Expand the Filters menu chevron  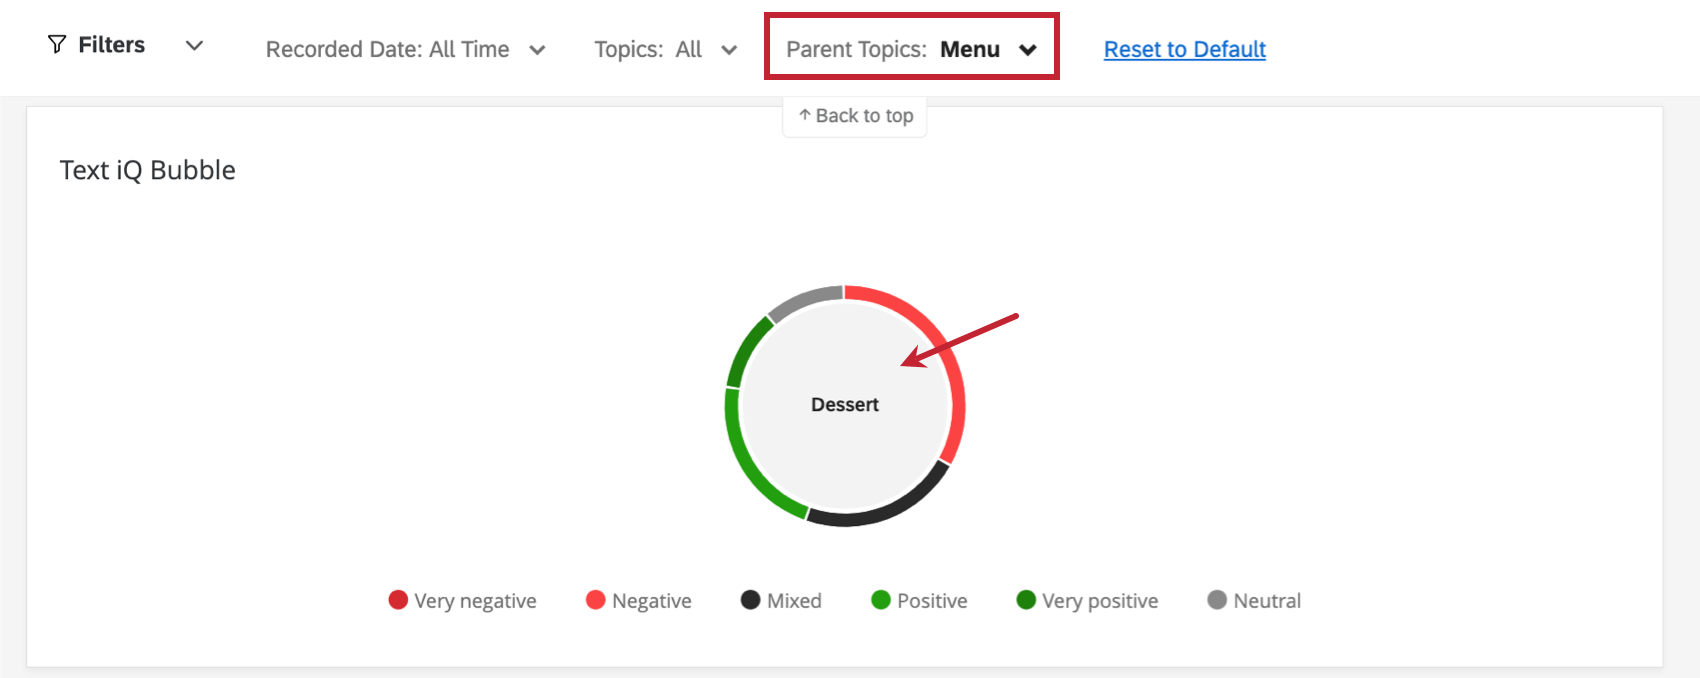pos(193,46)
